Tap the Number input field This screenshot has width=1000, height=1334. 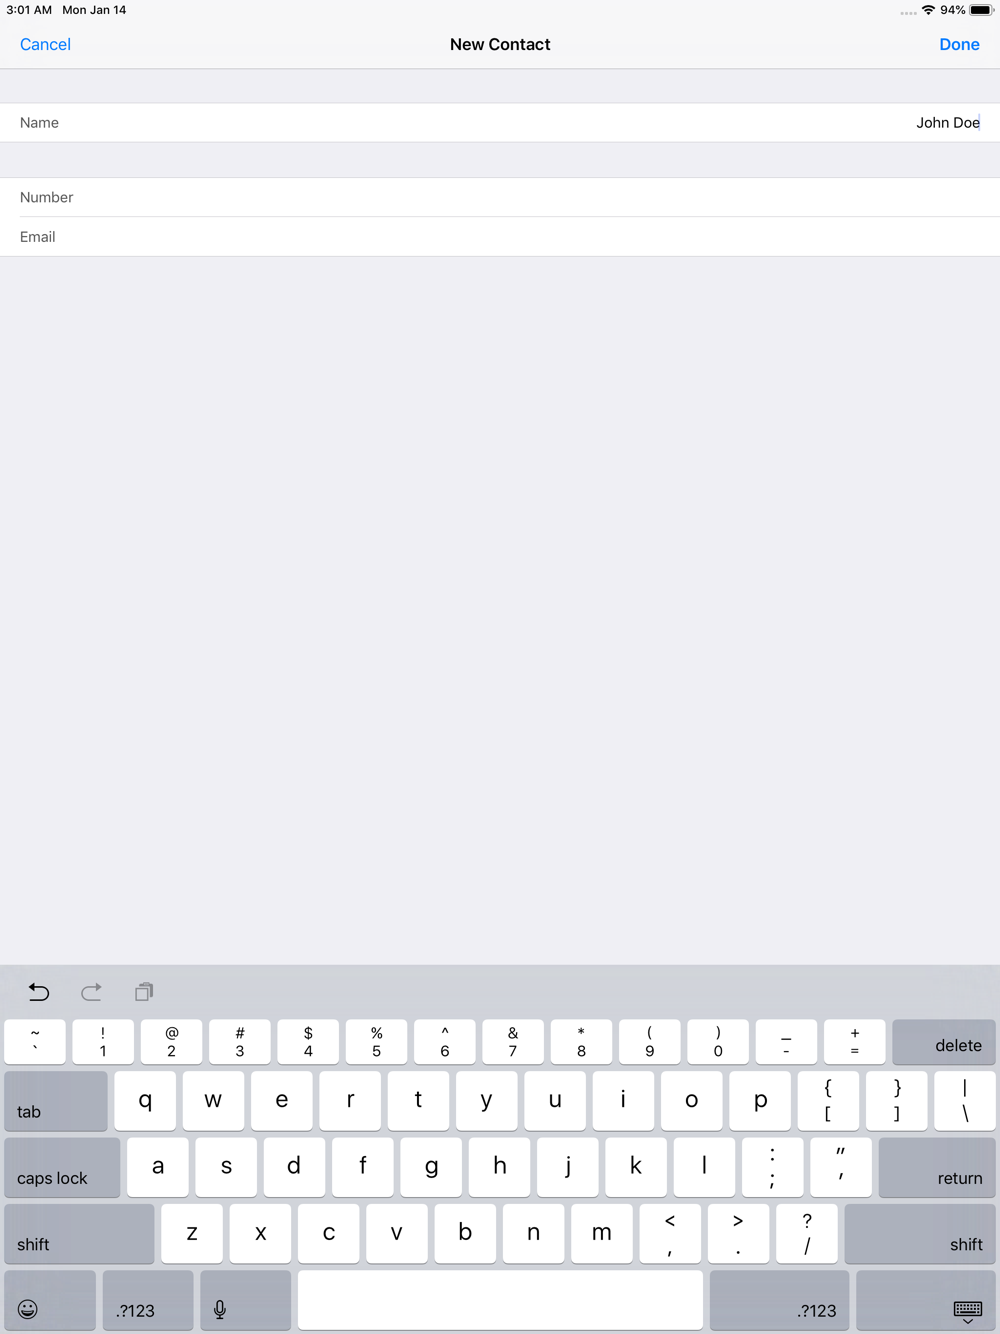[x=500, y=197]
